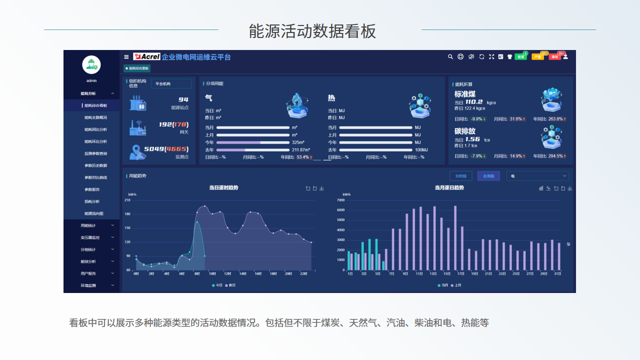Click the 碳排放 molecule illustration icon
Screen dimensions: 640x360
(551, 137)
